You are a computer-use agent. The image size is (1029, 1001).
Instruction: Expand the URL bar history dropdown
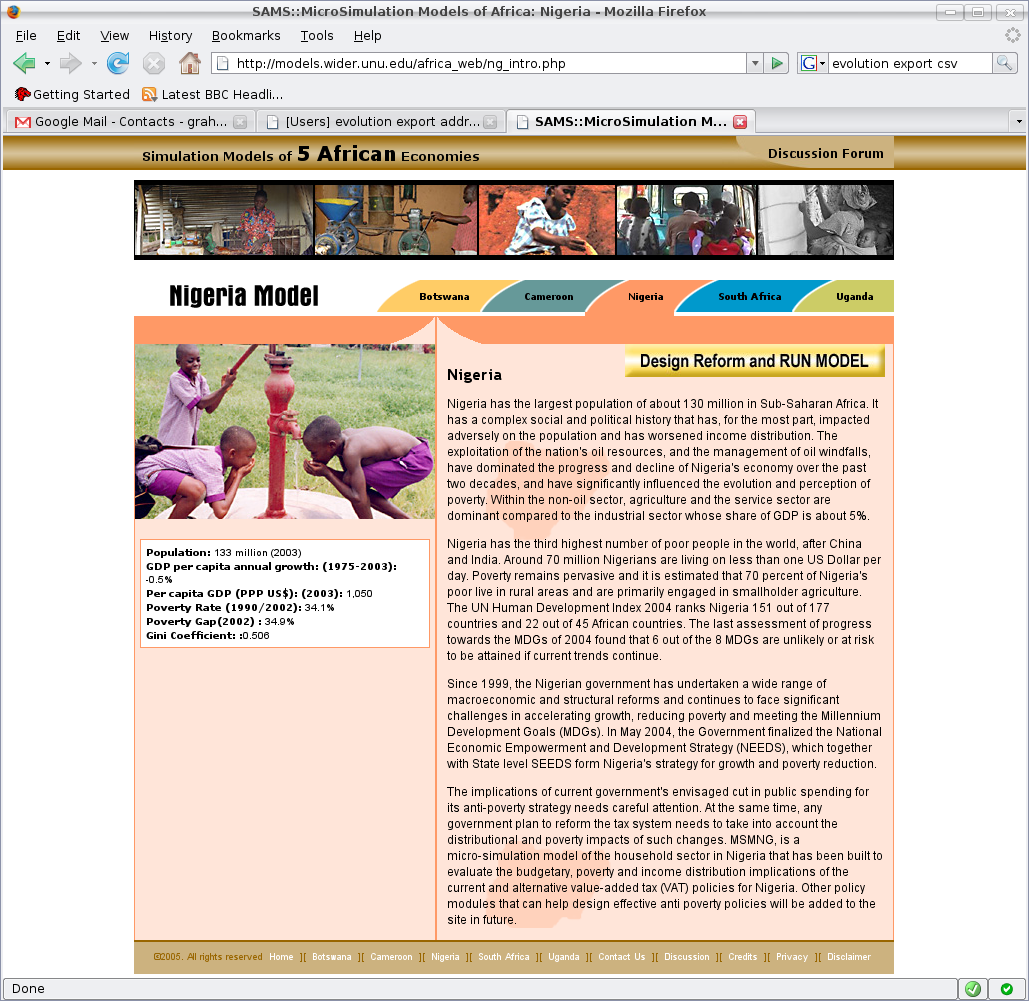[754, 64]
